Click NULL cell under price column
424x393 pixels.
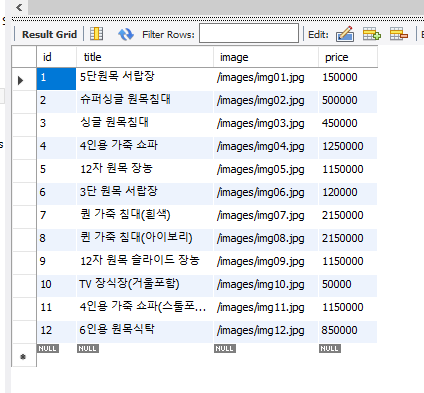click(330, 349)
